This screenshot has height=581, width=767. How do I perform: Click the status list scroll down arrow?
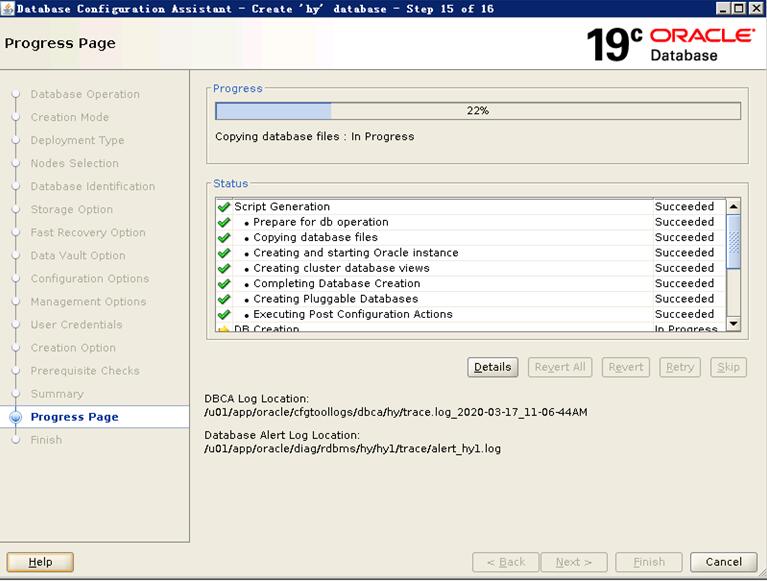(x=733, y=323)
